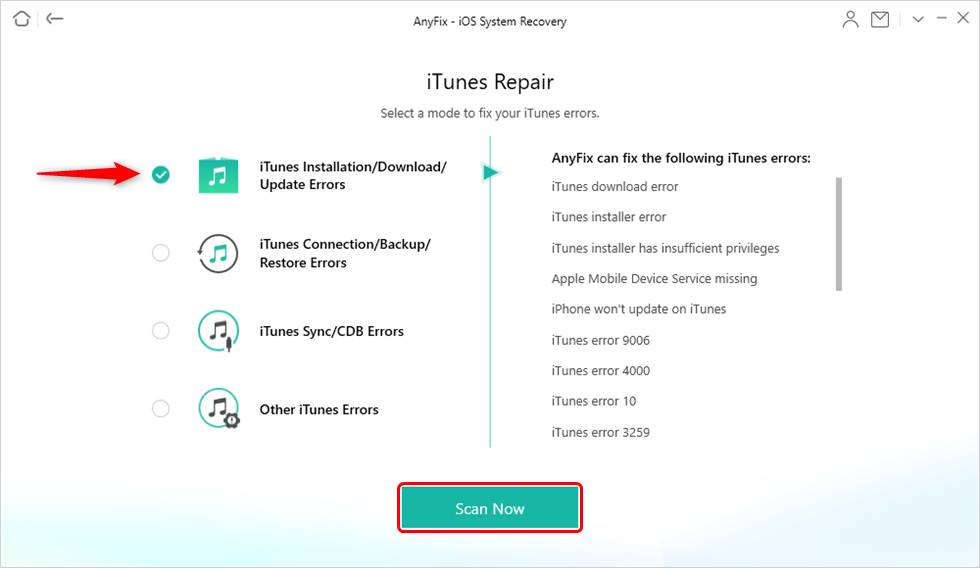The height and width of the screenshot is (568, 980).
Task: Click 'iTunes error 3259' entry
Action: (601, 432)
